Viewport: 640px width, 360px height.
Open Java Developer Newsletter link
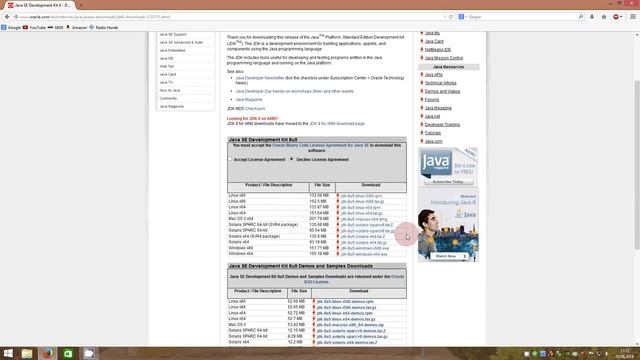(260, 78)
